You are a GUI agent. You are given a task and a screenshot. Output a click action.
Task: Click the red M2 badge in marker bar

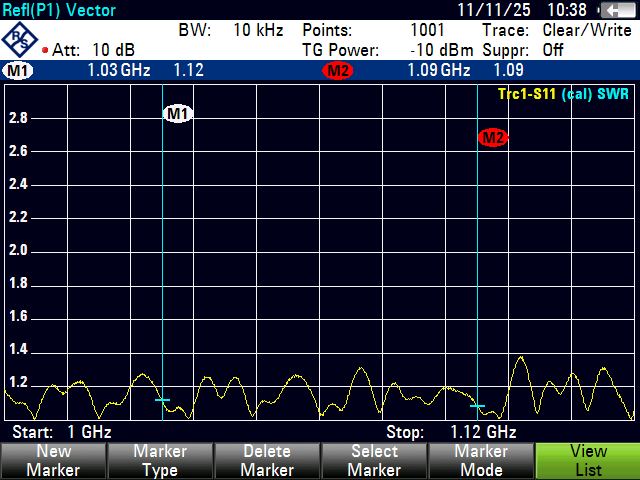pos(338,70)
